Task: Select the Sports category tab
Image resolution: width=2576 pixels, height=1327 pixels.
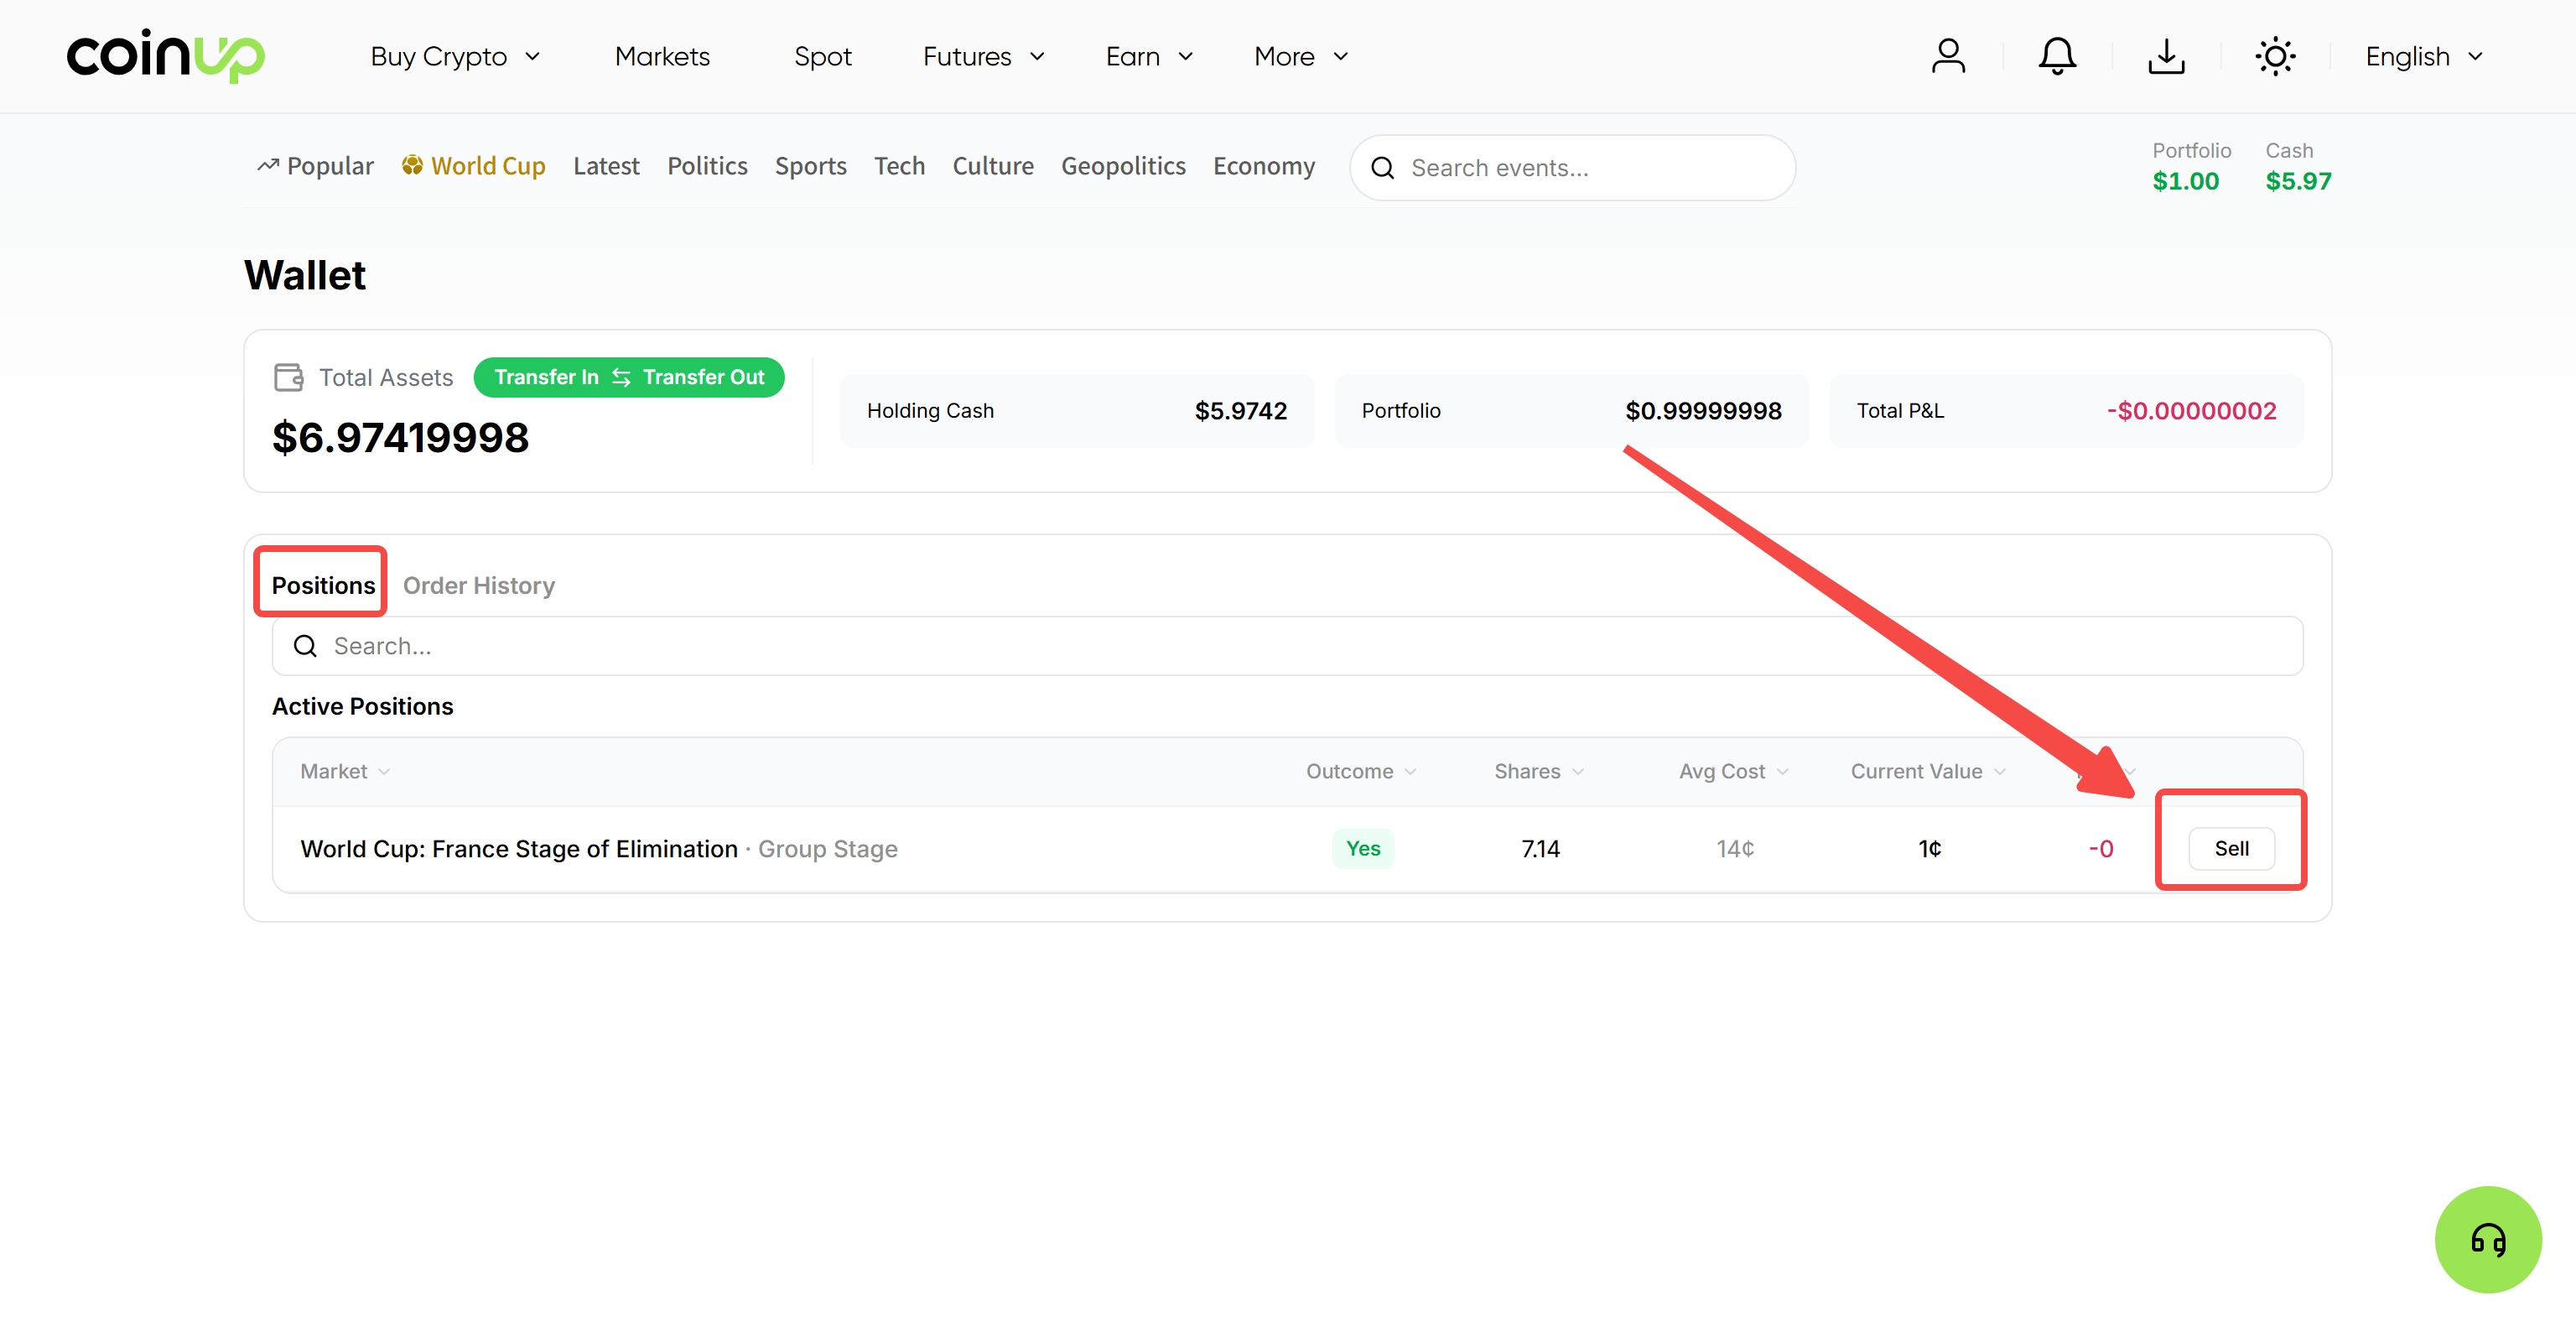Action: (810, 165)
